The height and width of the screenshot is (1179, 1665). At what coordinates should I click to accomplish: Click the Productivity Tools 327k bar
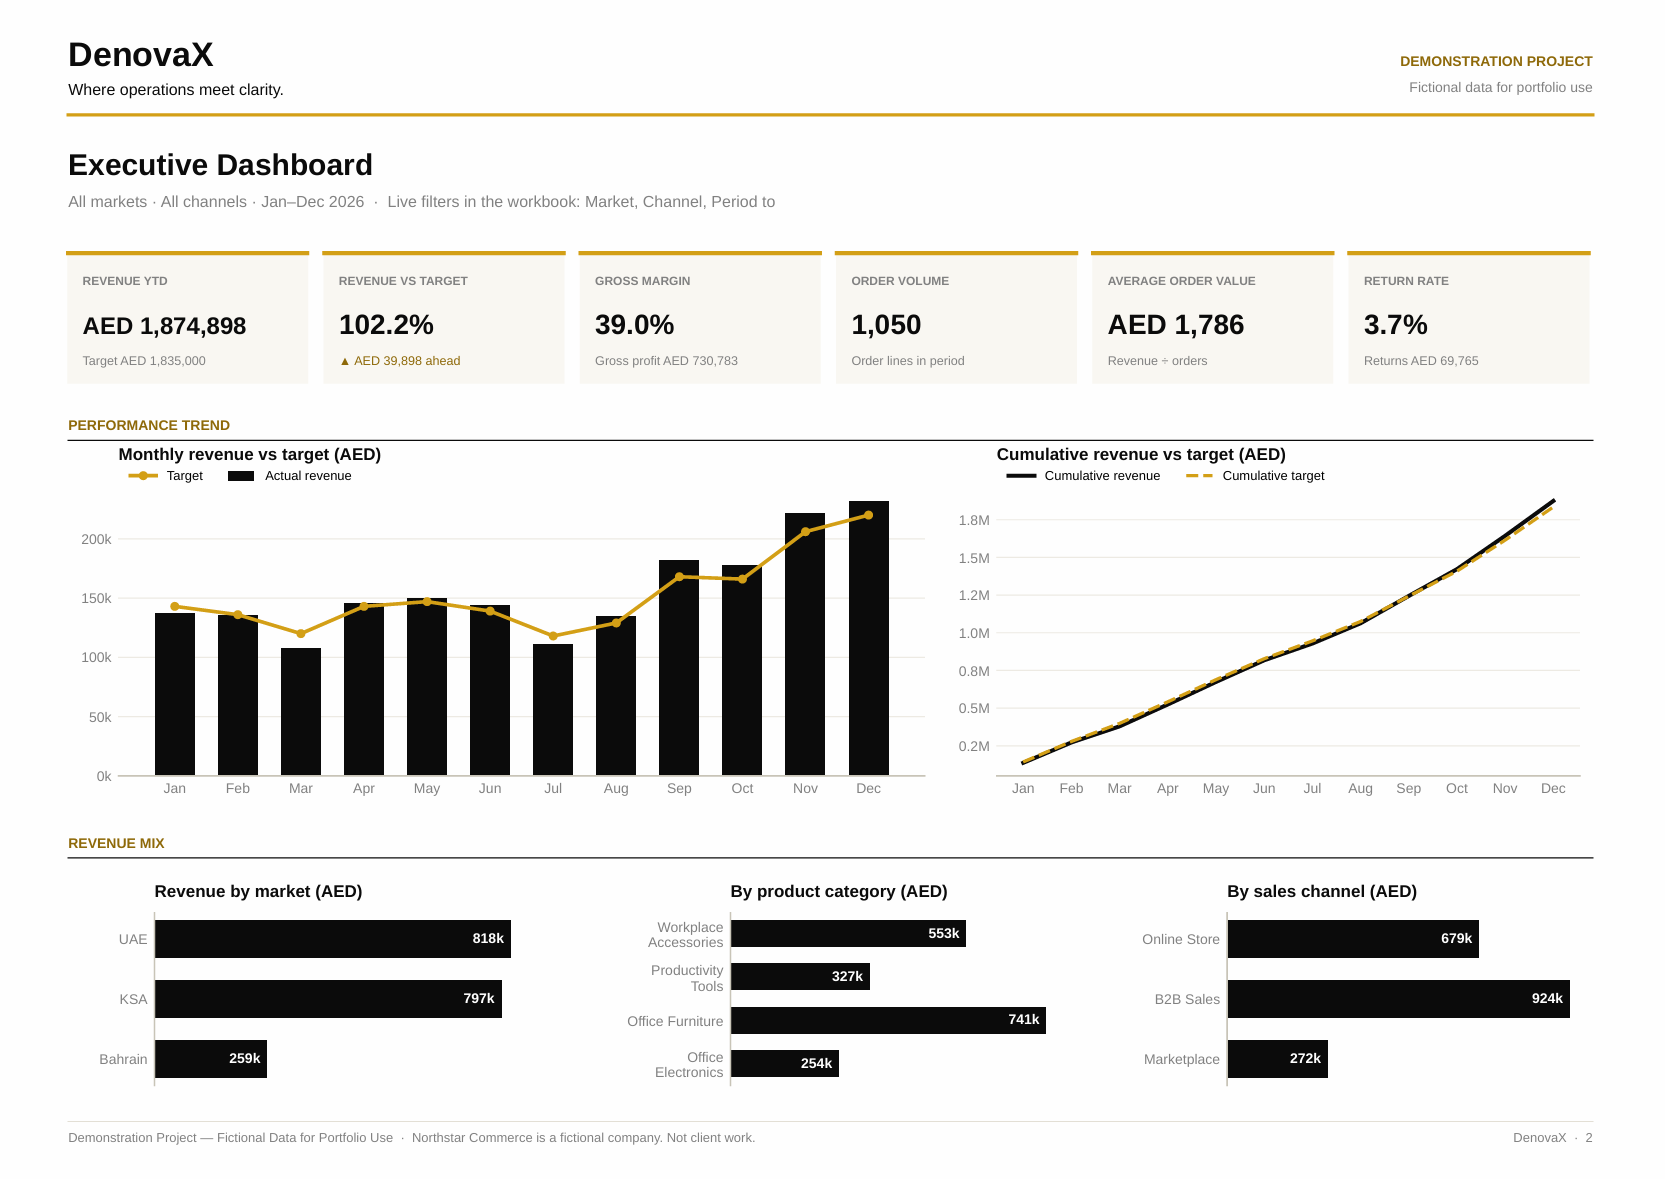click(800, 977)
